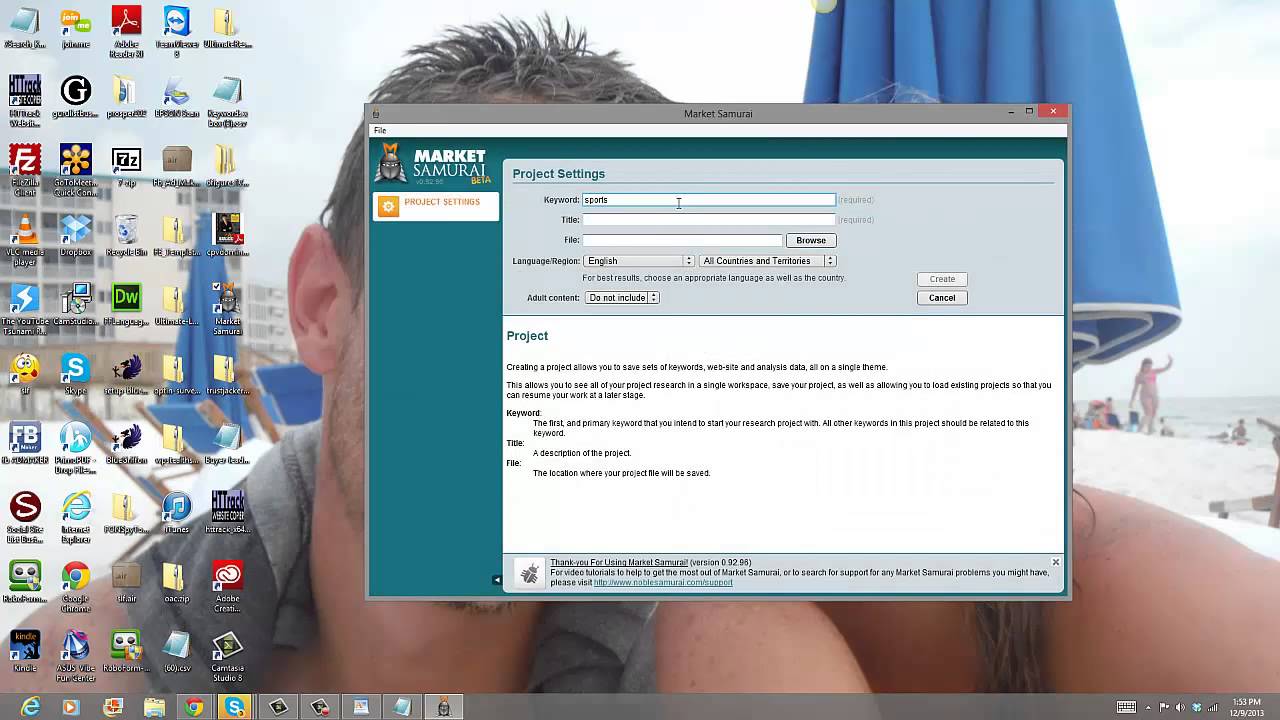Open the All Countries and Territories dropdown
The height and width of the screenshot is (720, 1280).
pyautogui.click(x=767, y=261)
